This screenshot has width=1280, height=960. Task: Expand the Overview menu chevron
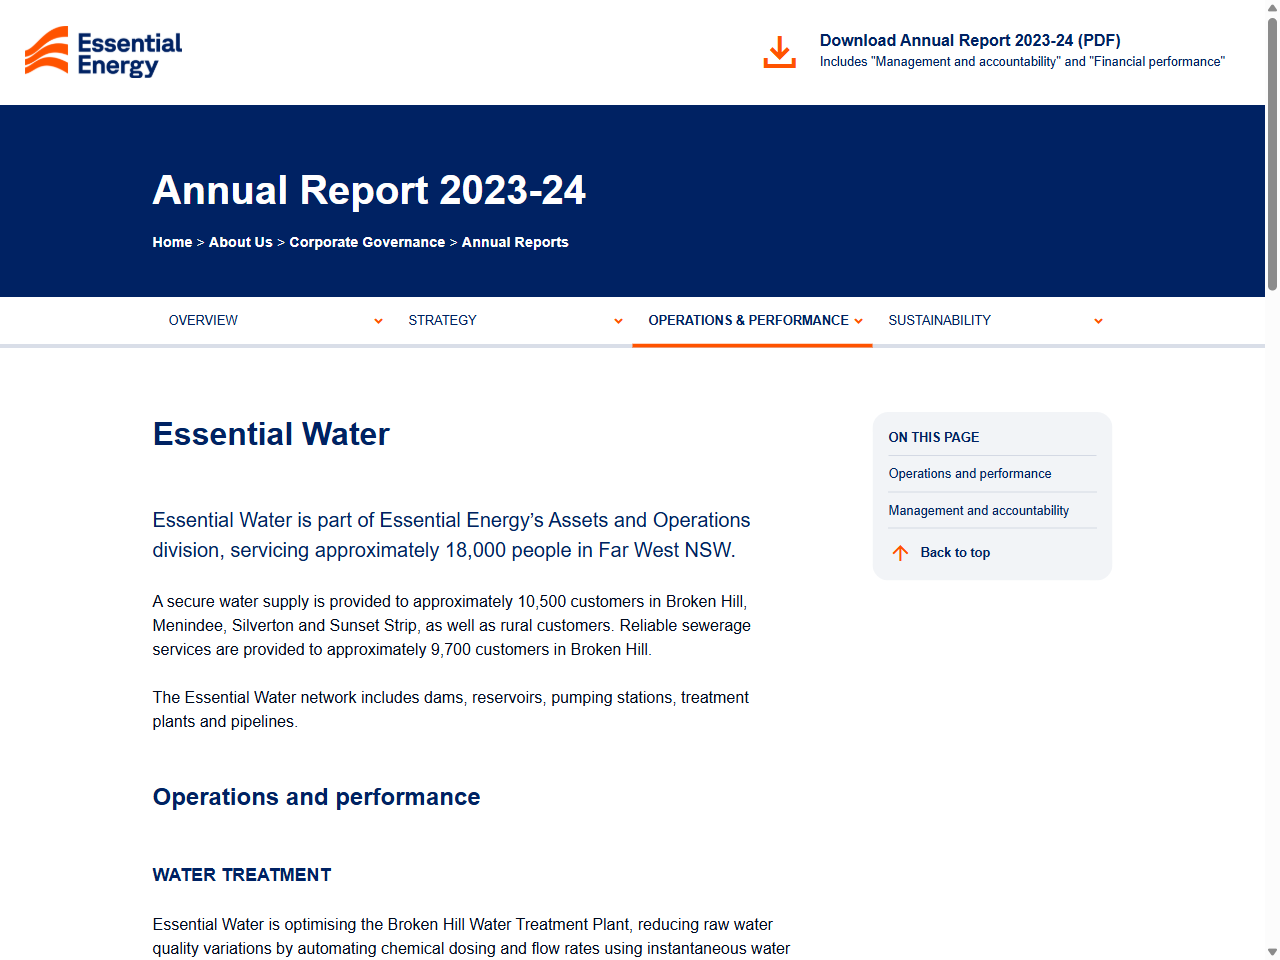[378, 321]
